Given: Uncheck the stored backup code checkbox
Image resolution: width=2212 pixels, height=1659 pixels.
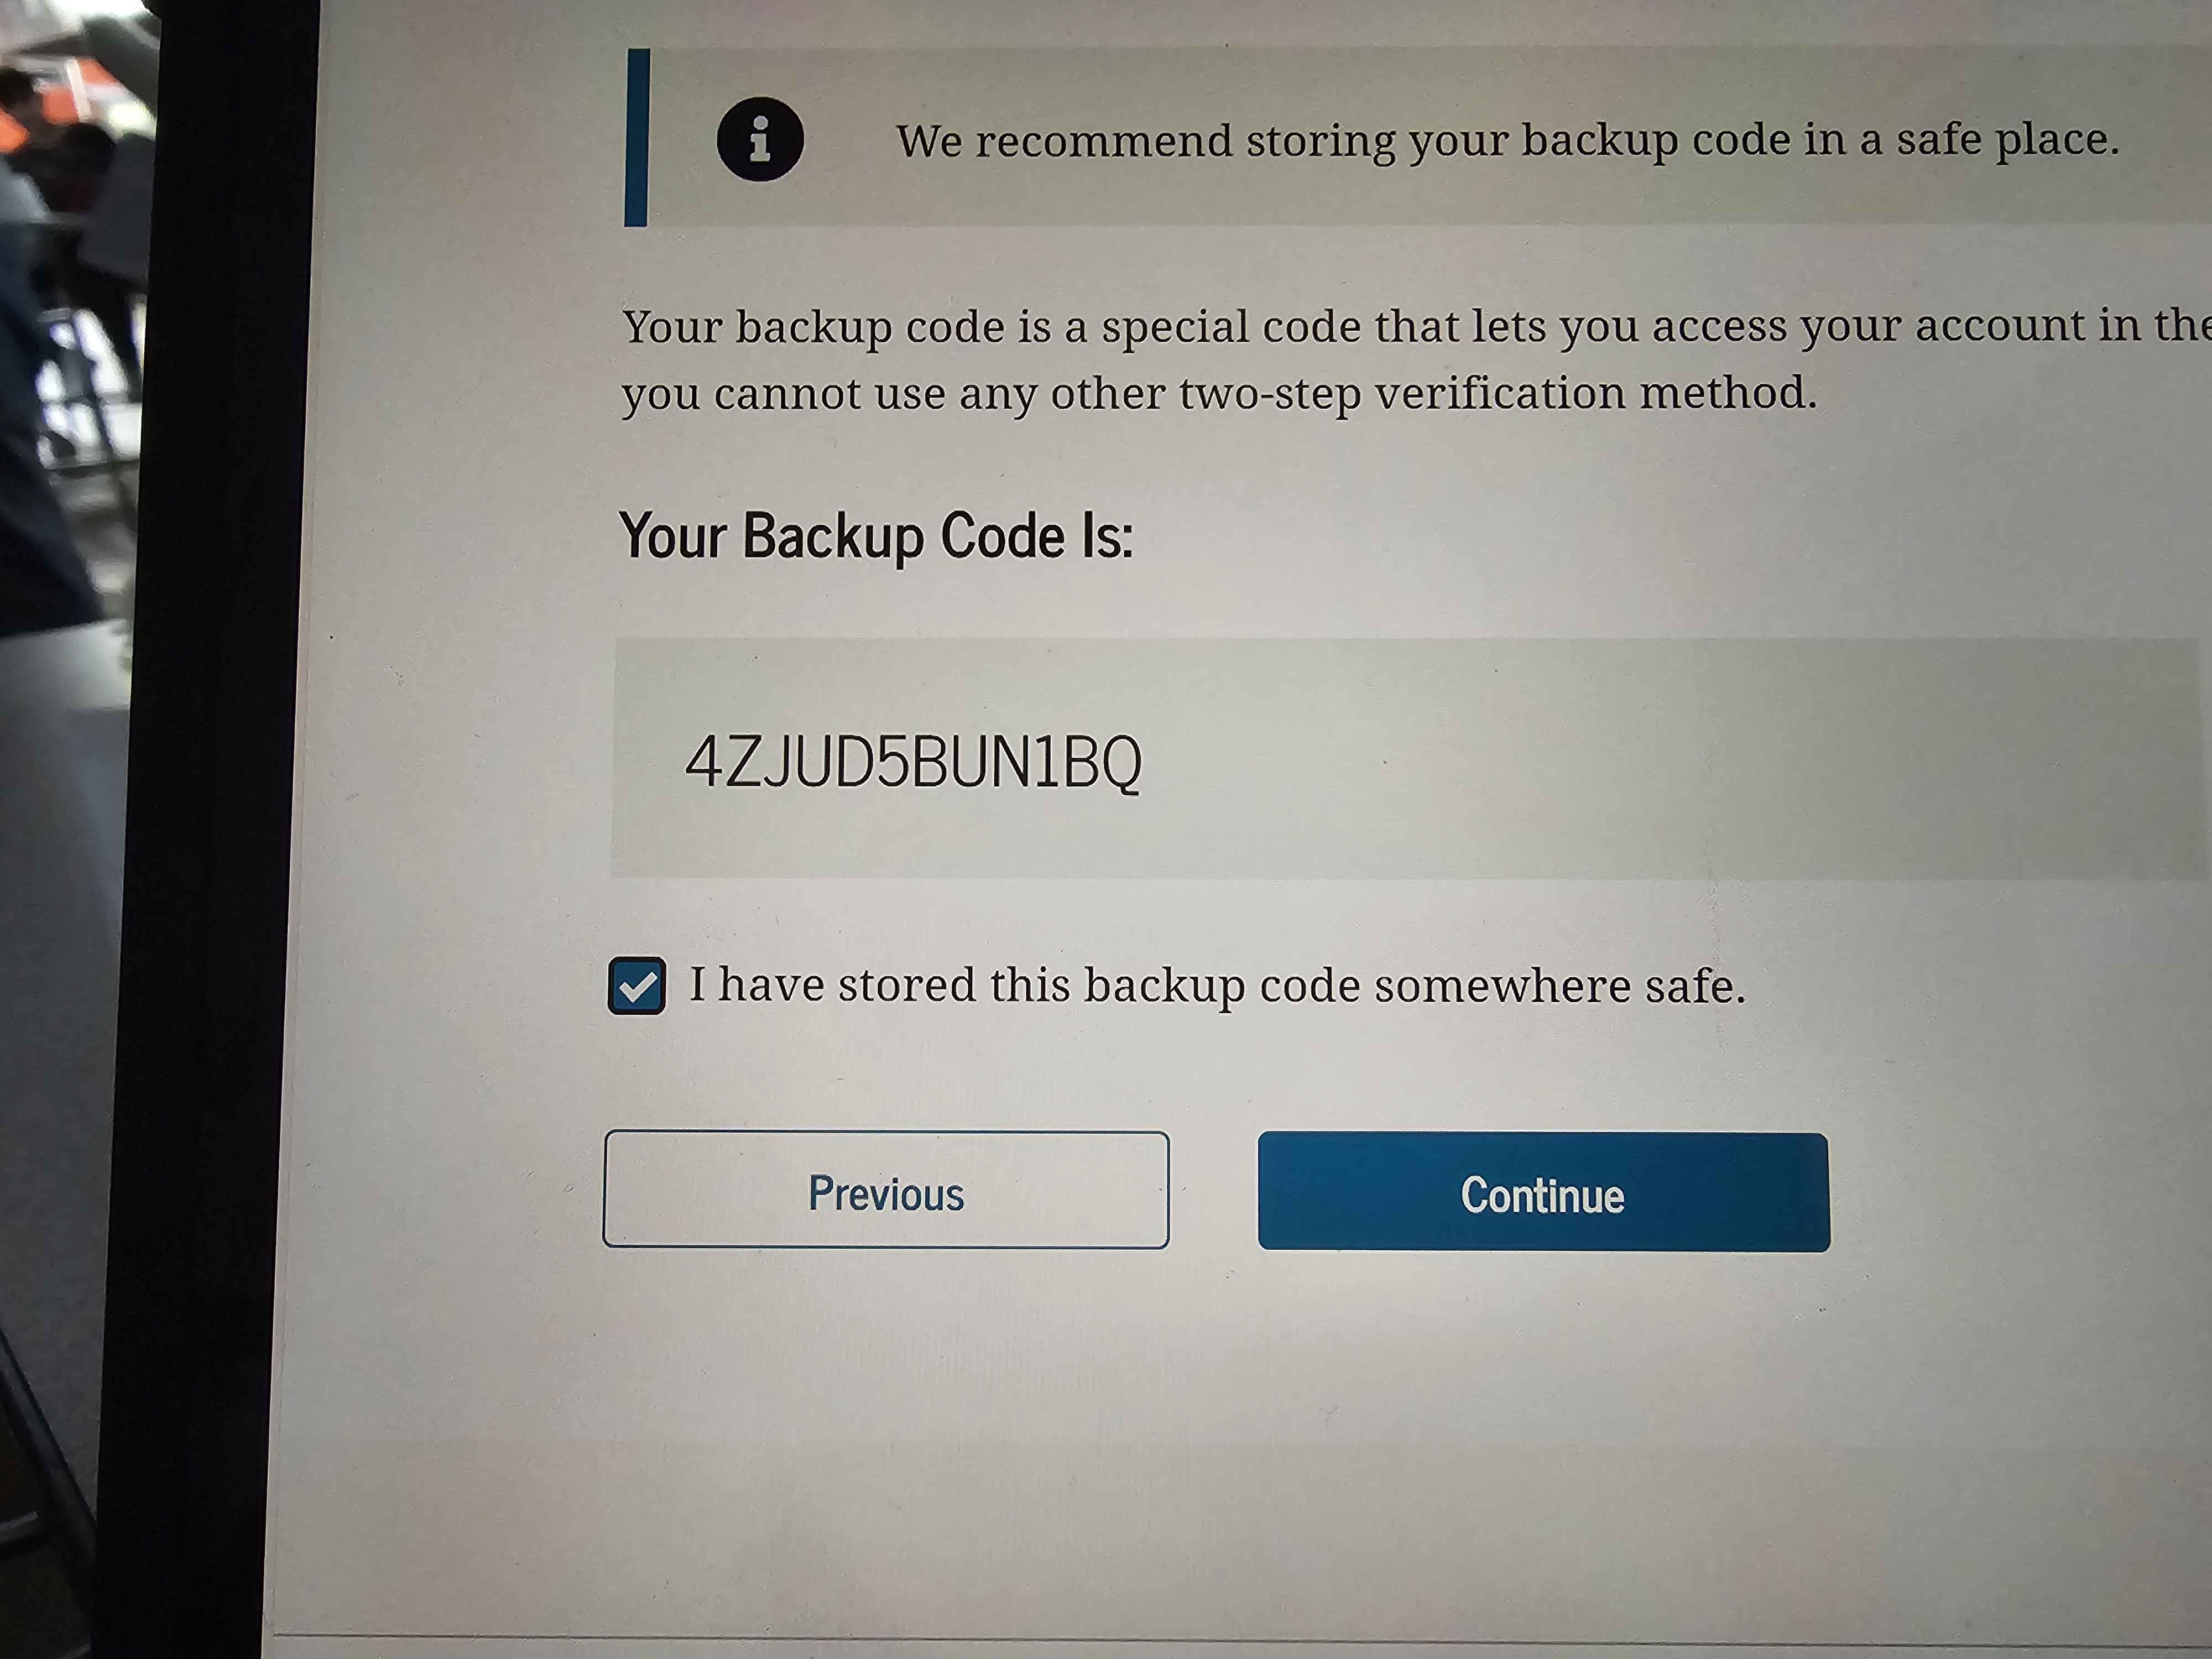Looking at the screenshot, I should (637, 986).
